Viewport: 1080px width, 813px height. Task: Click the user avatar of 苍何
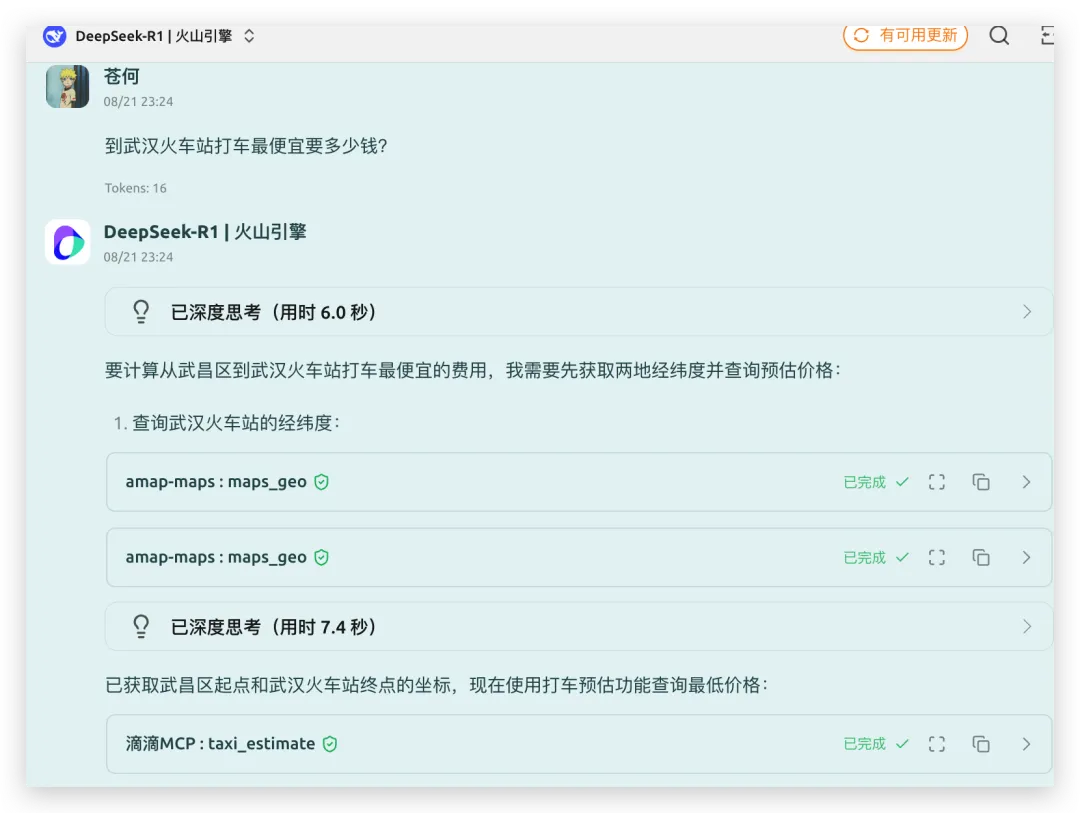pyautogui.click(x=67, y=87)
